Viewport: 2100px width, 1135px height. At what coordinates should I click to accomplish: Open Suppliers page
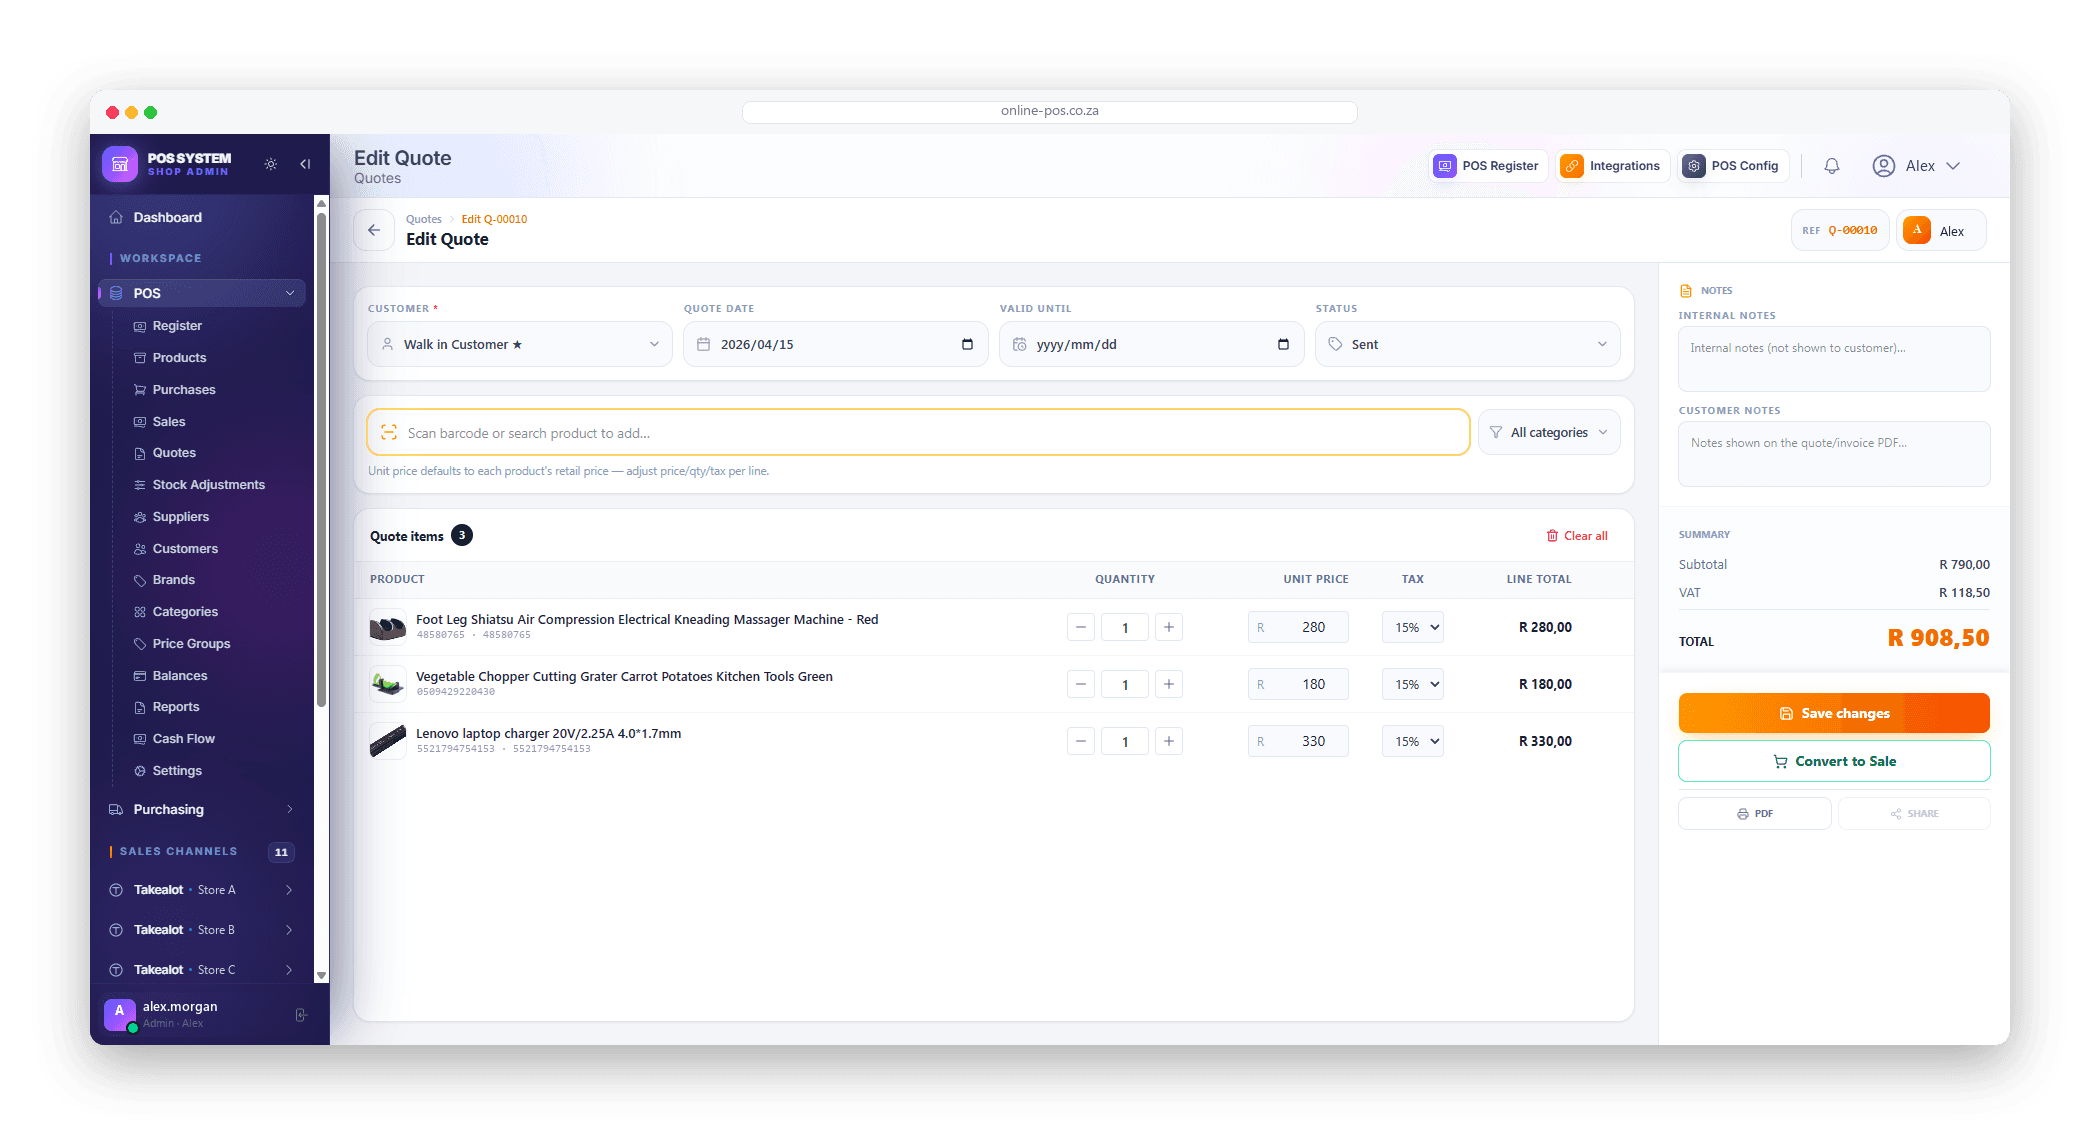click(180, 517)
